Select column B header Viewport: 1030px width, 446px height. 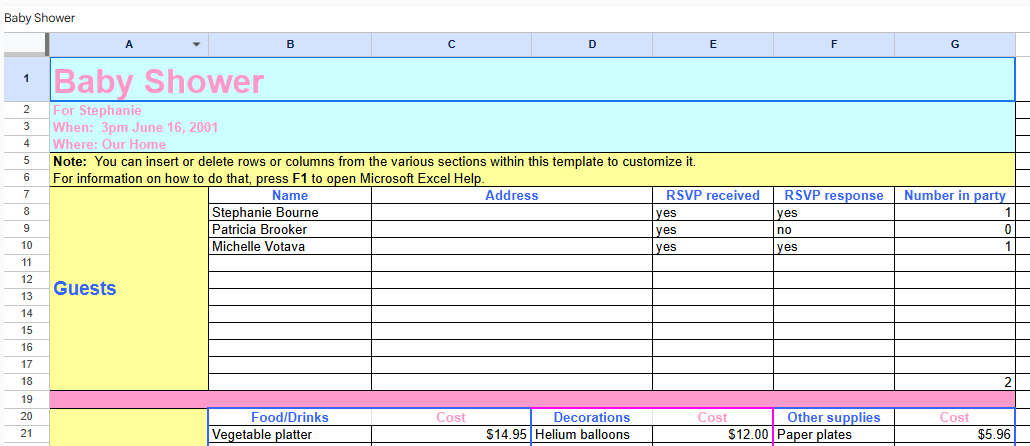[290, 44]
